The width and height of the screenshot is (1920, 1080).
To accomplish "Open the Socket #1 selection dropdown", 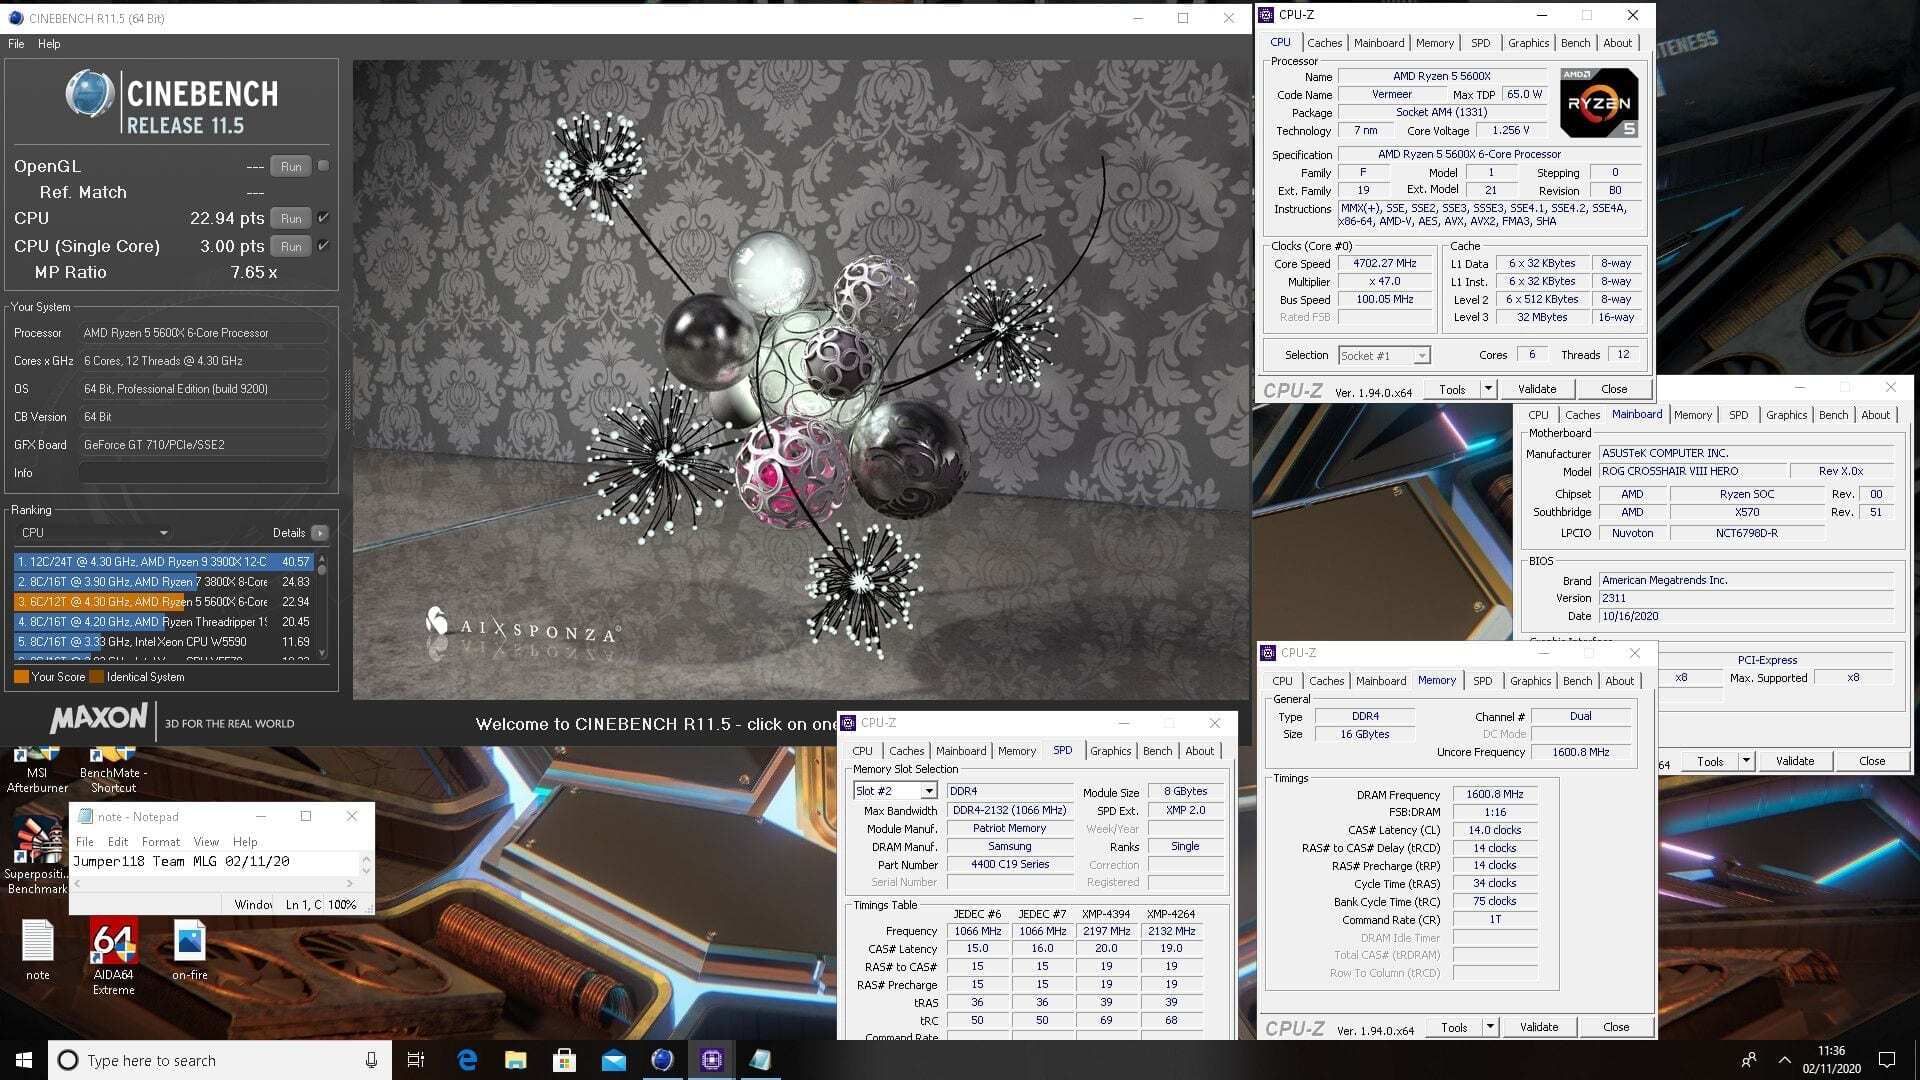I will 1384,355.
